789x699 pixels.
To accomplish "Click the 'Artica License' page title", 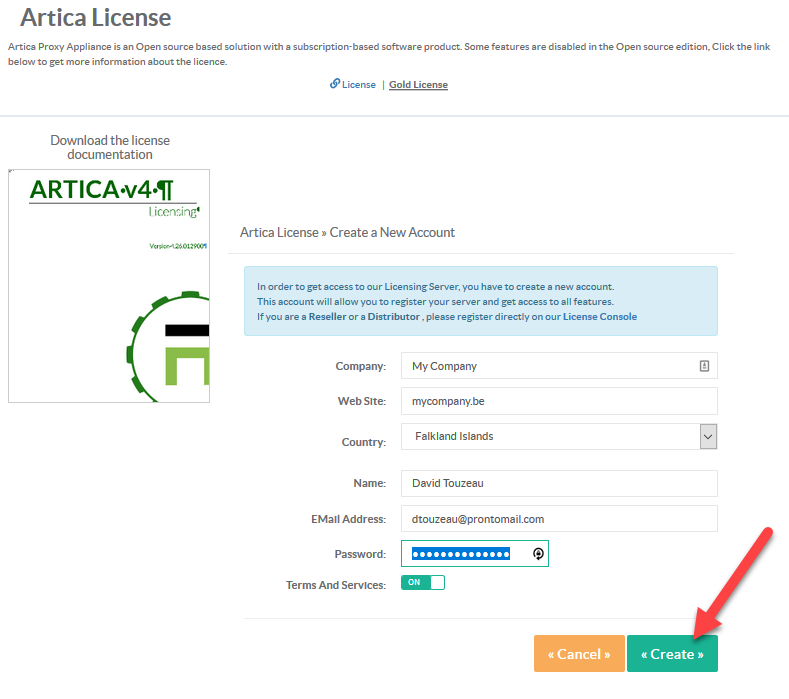I will click(96, 18).
